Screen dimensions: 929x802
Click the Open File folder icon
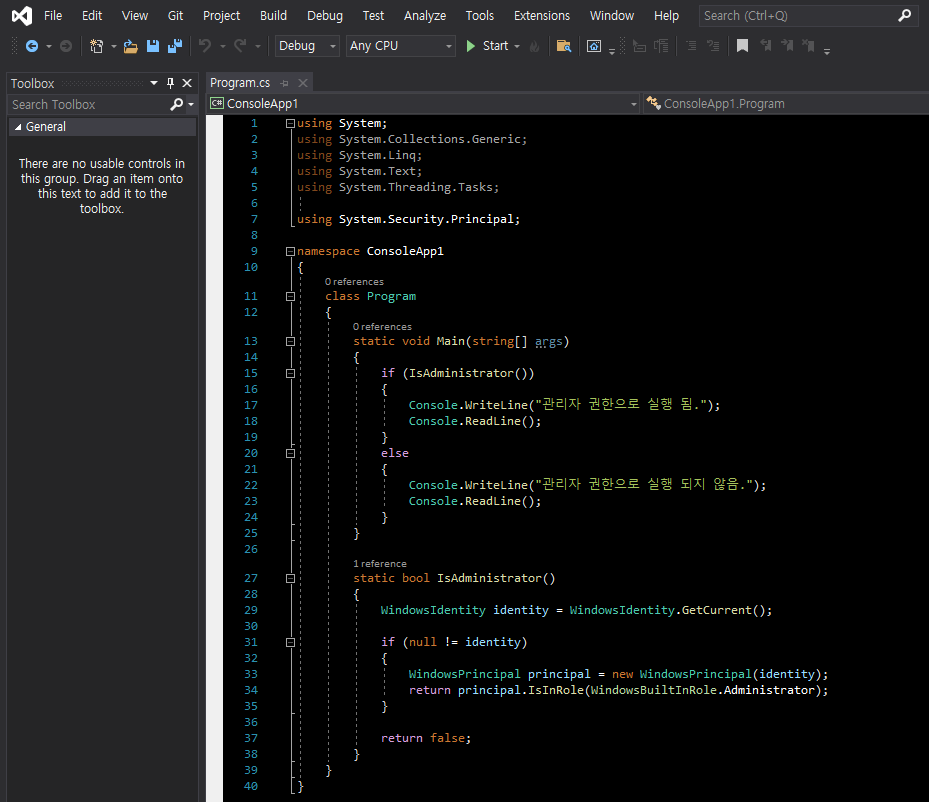[130, 46]
